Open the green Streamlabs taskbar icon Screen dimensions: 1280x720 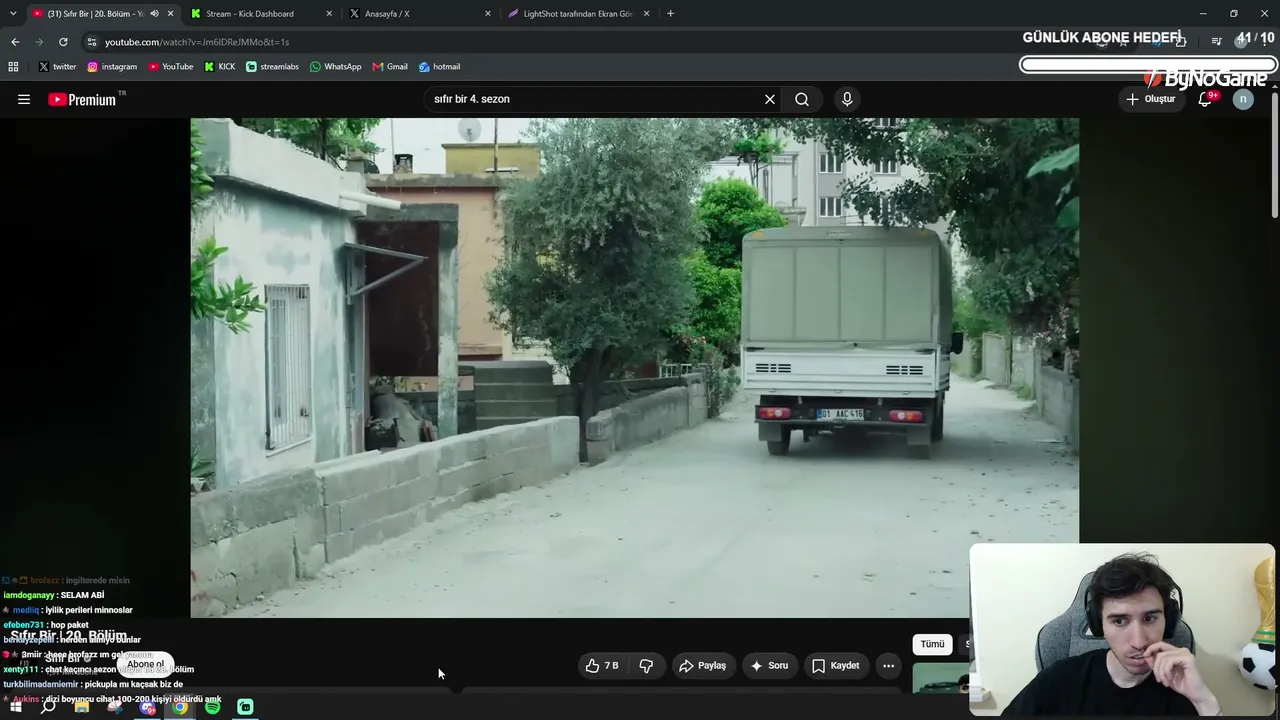tap(246, 707)
